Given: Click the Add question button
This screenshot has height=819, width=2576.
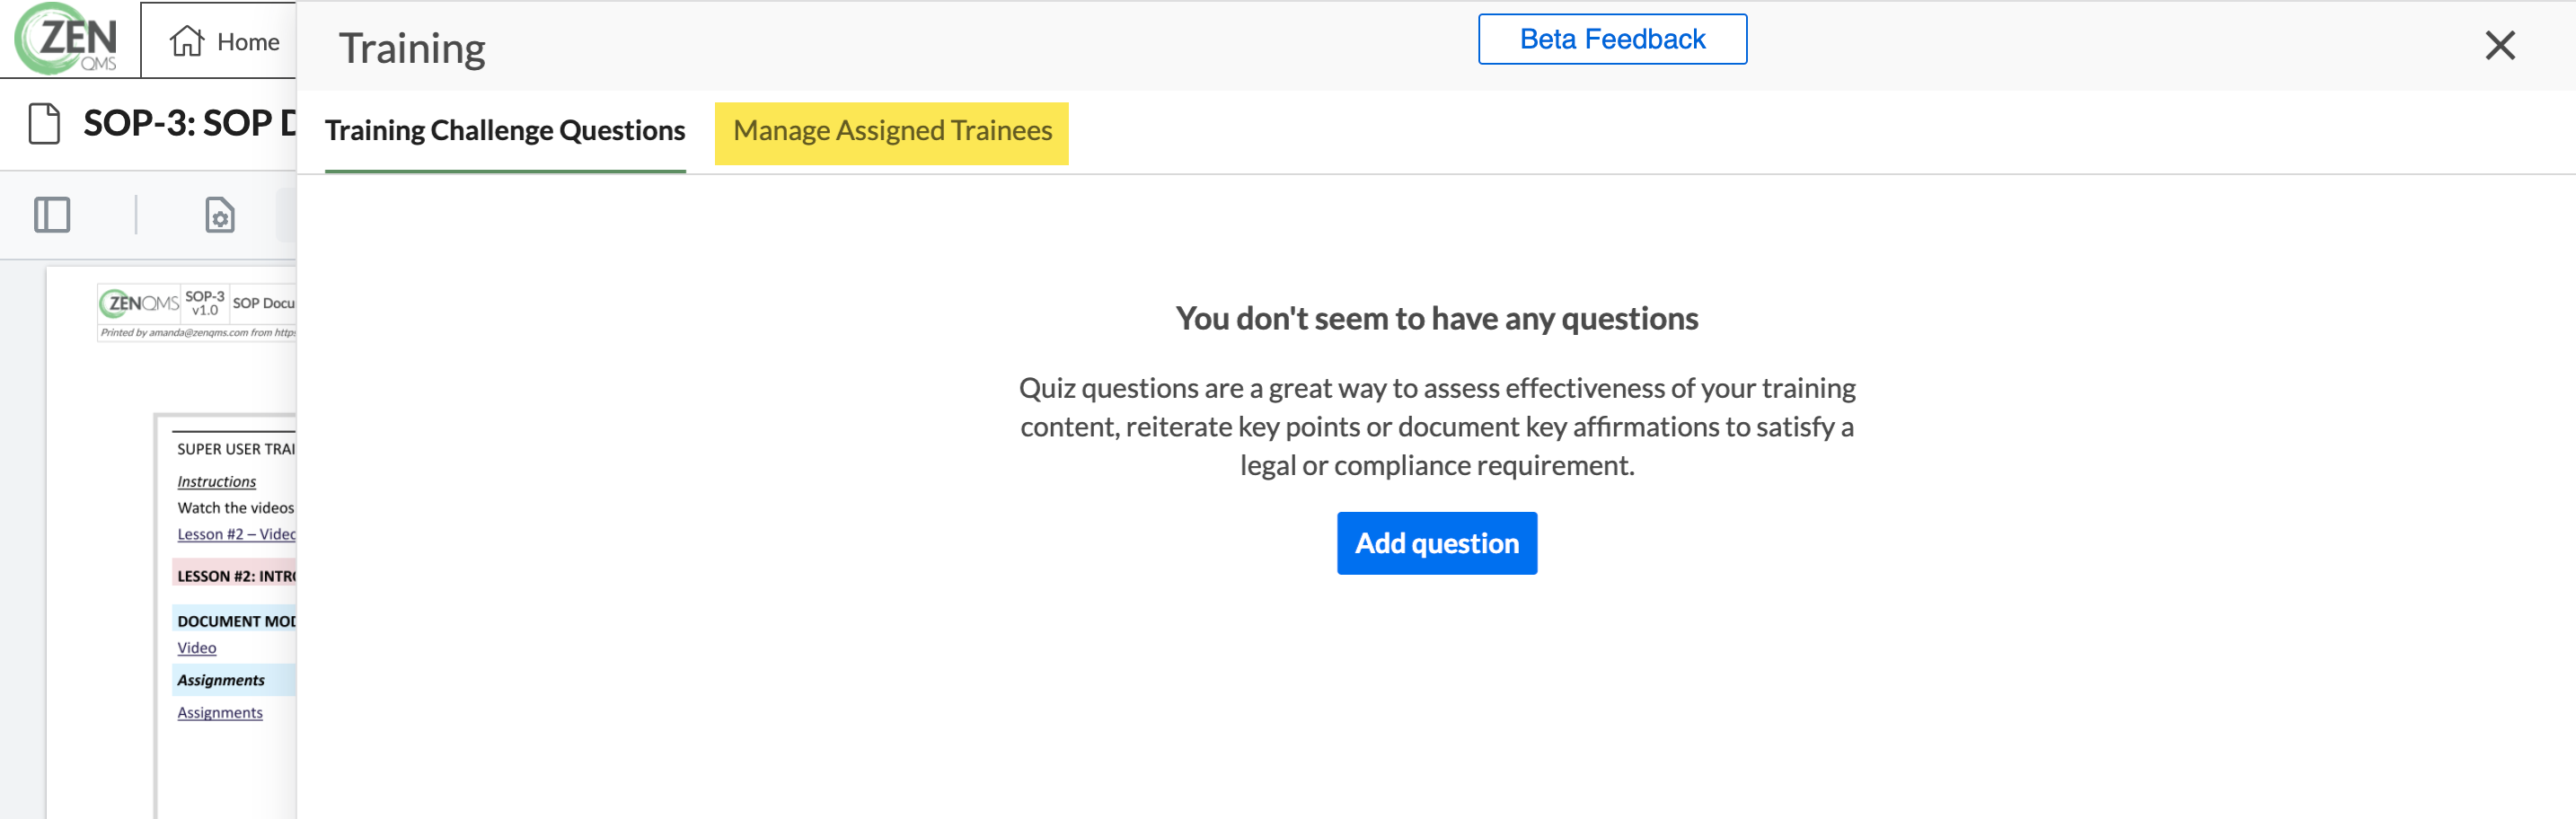Looking at the screenshot, I should pos(1437,543).
